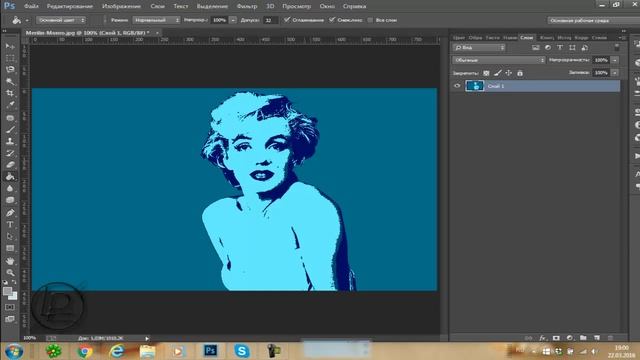
Task: Open the Изображение menu
Action: [121, 6]
